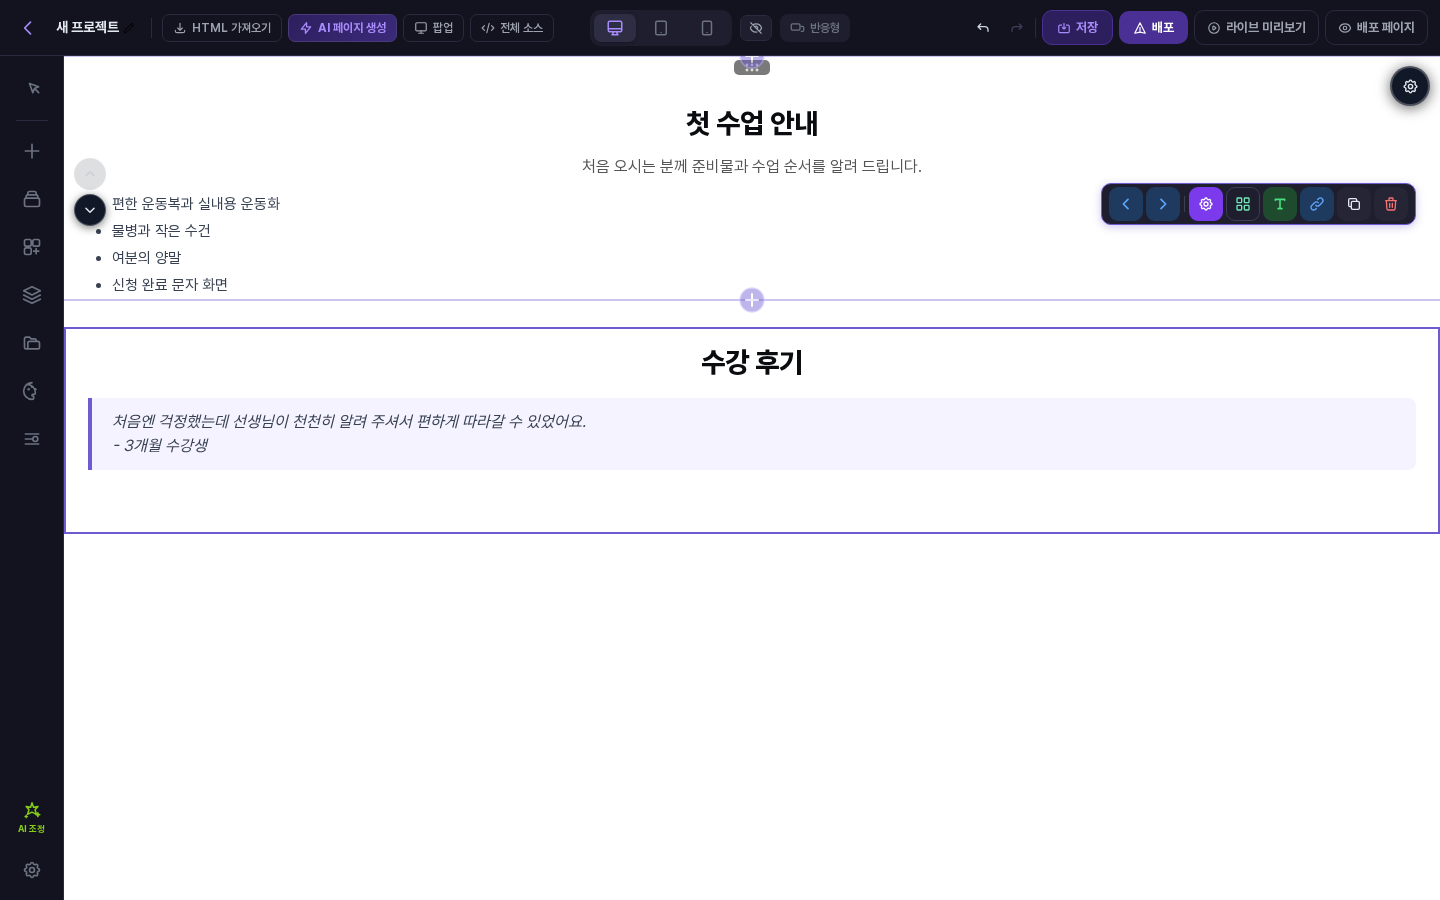Select the subtitle 처음 오시는 분께 준비물과 수업 순서를 알려 드립니다
This screenshot has height=900, width=1440.
pyautogui.click(x=752, y=166)
